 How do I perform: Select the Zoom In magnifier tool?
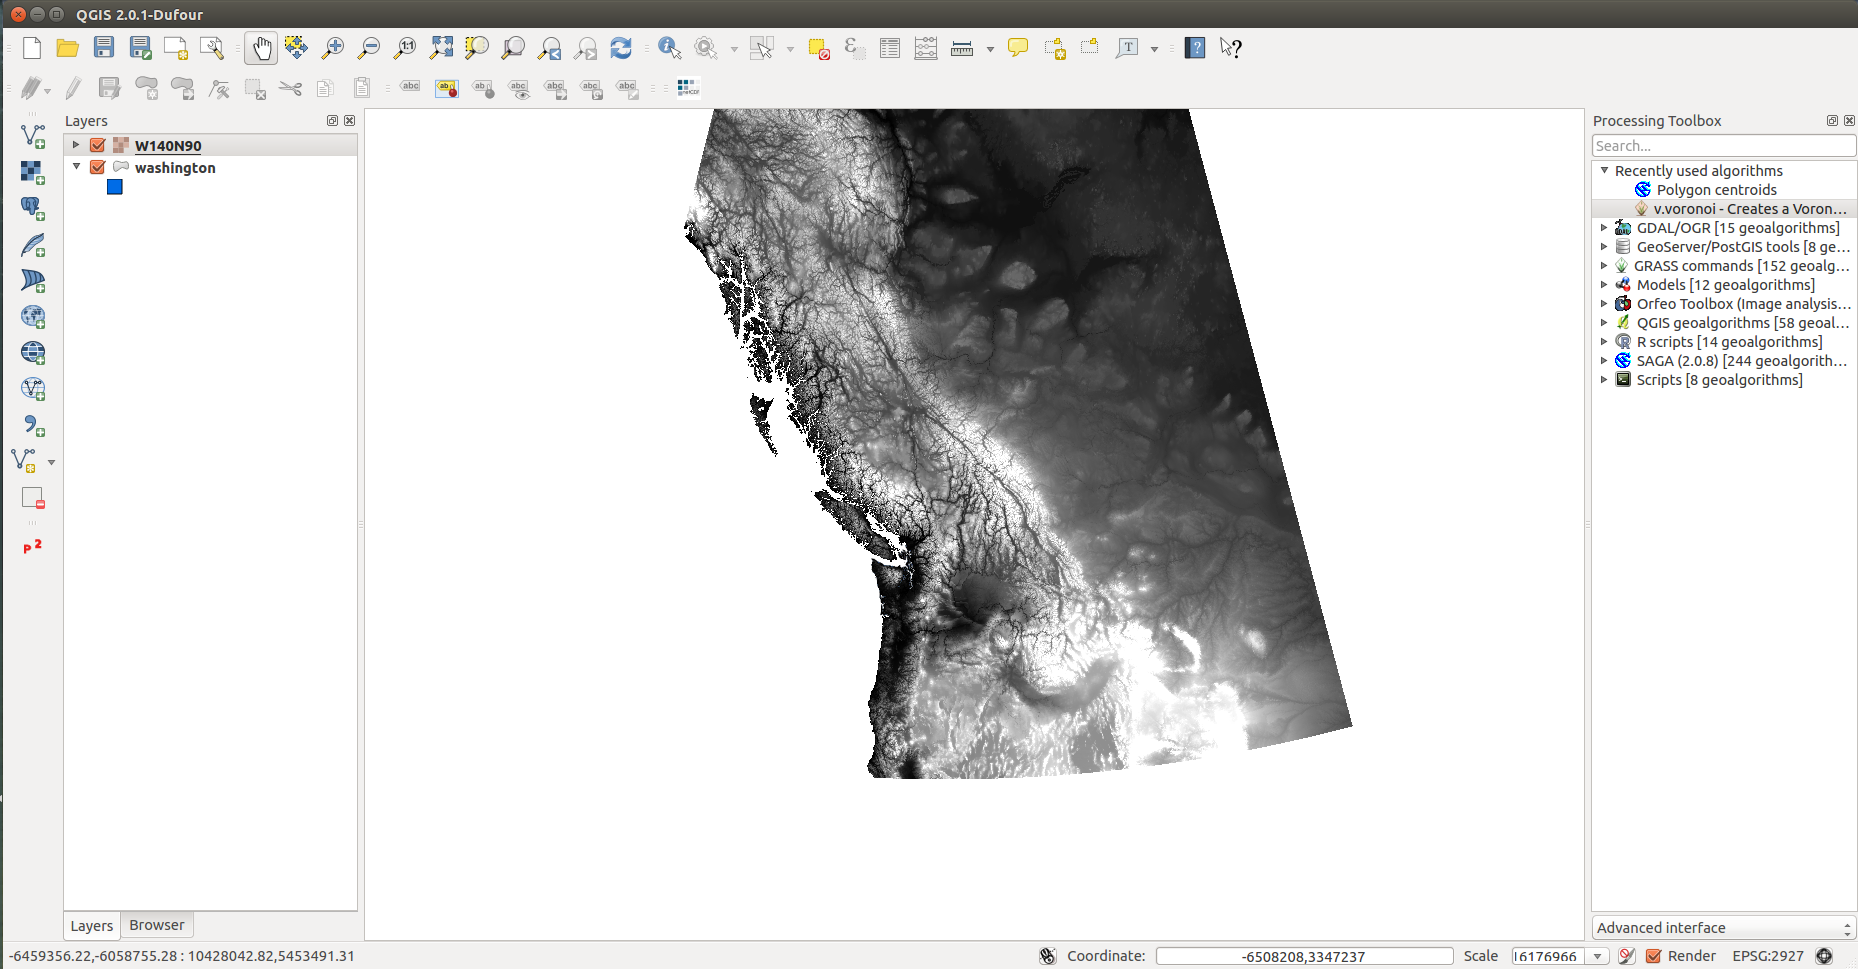click(x=333, y=48)
